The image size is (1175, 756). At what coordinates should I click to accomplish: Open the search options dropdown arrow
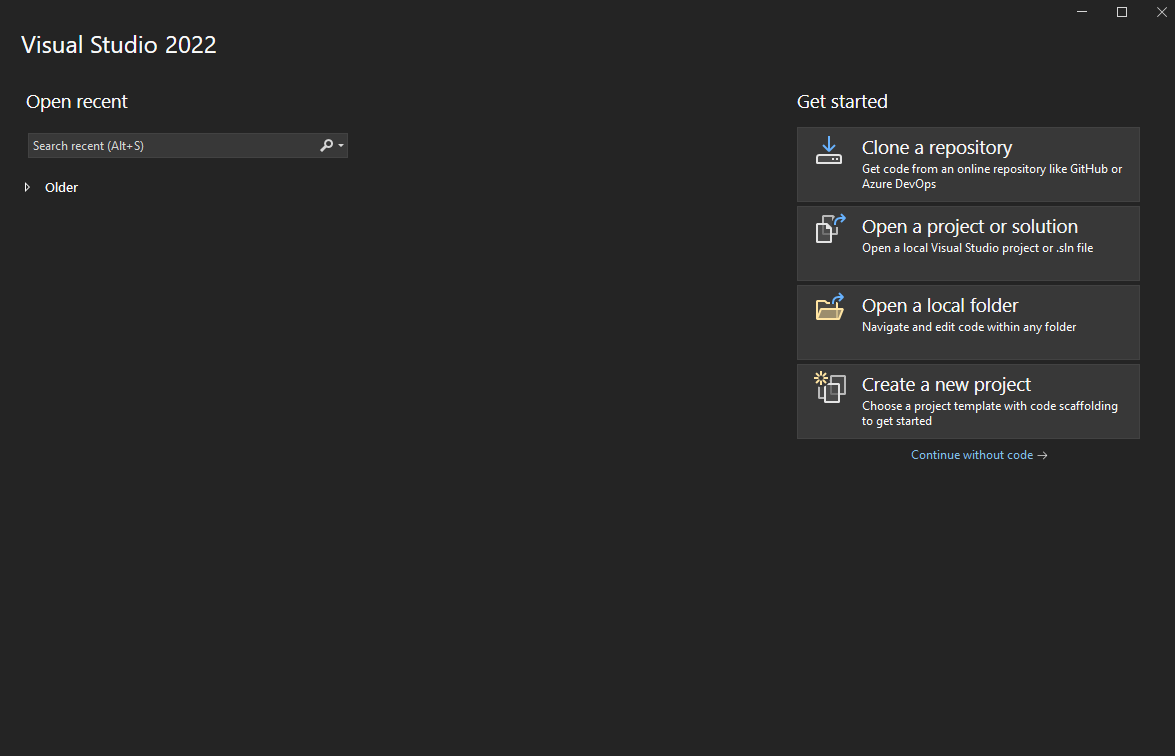pos(341,145)
